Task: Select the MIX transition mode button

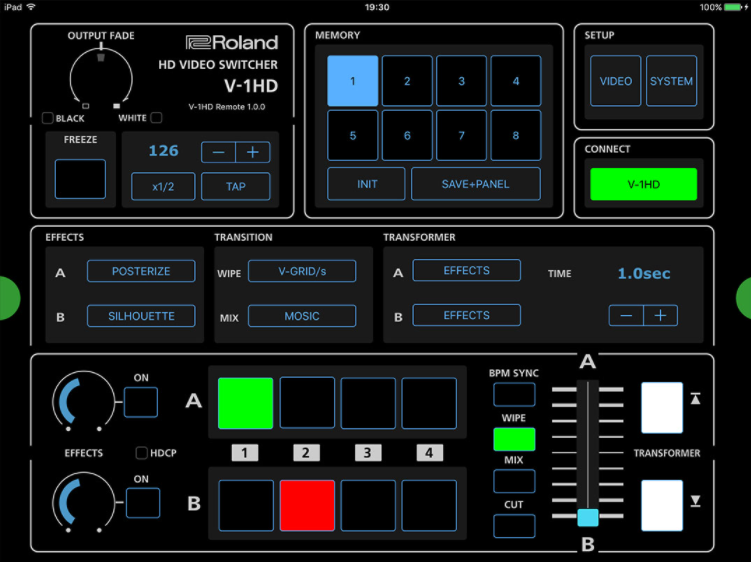Action: click(x=514, y=481)
